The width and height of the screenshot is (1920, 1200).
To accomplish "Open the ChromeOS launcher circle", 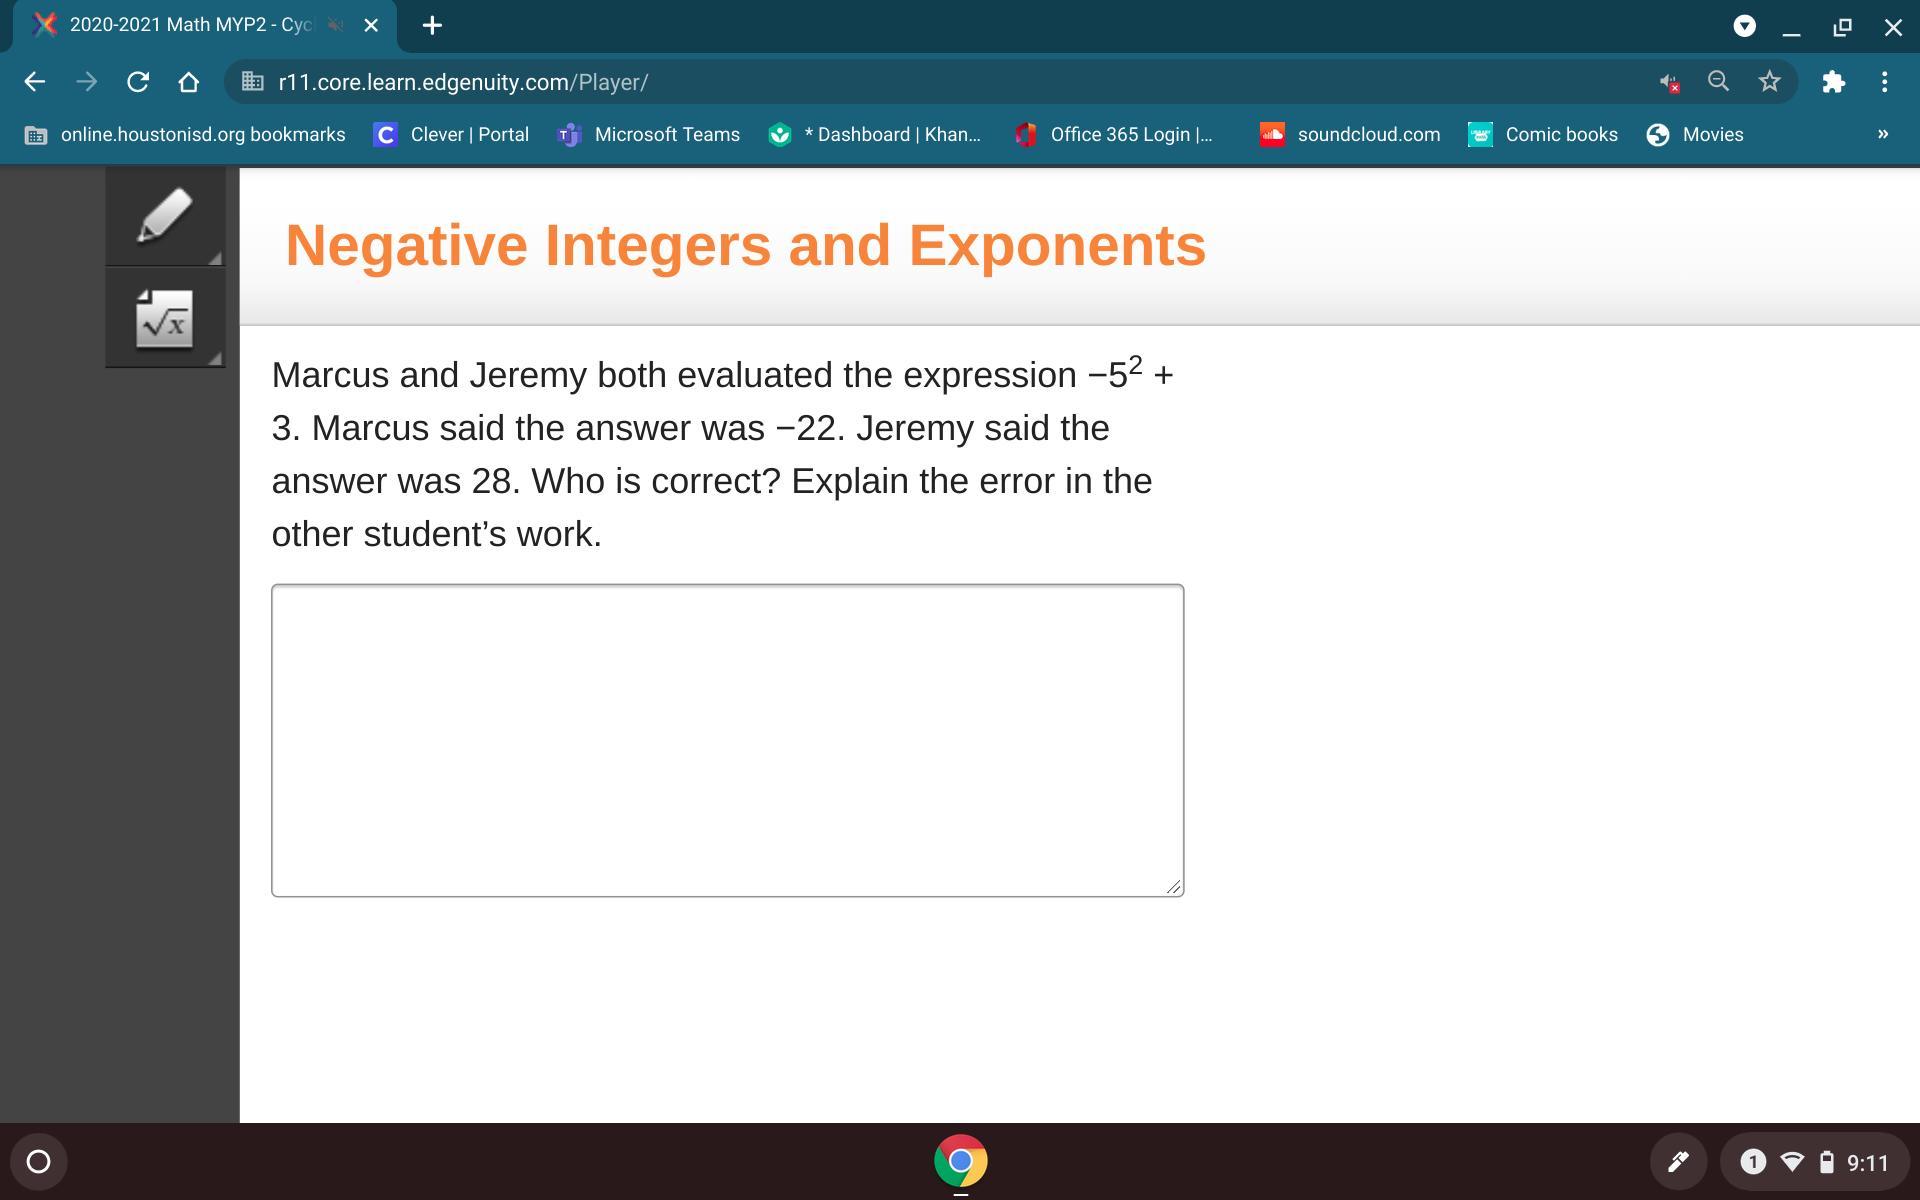I will click(38, 1161).
